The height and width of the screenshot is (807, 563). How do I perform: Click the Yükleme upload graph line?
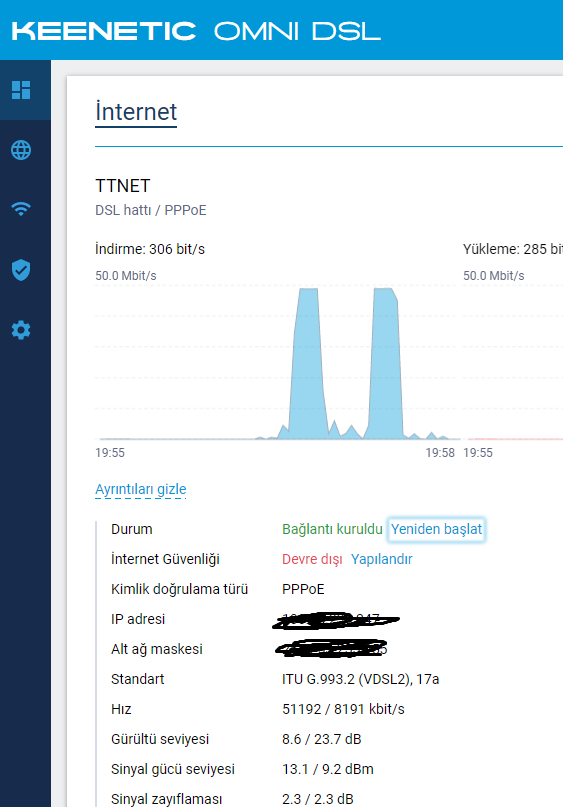pos(515,439)
